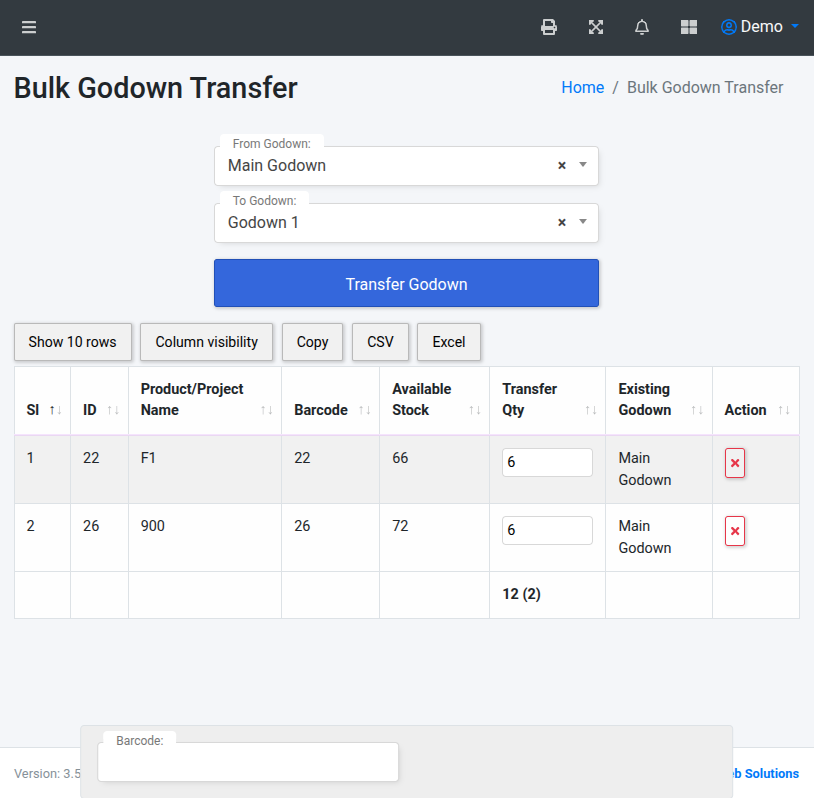
Task: Navigate to Home via the breadcrumb link
Action: [x=583, y=87]
